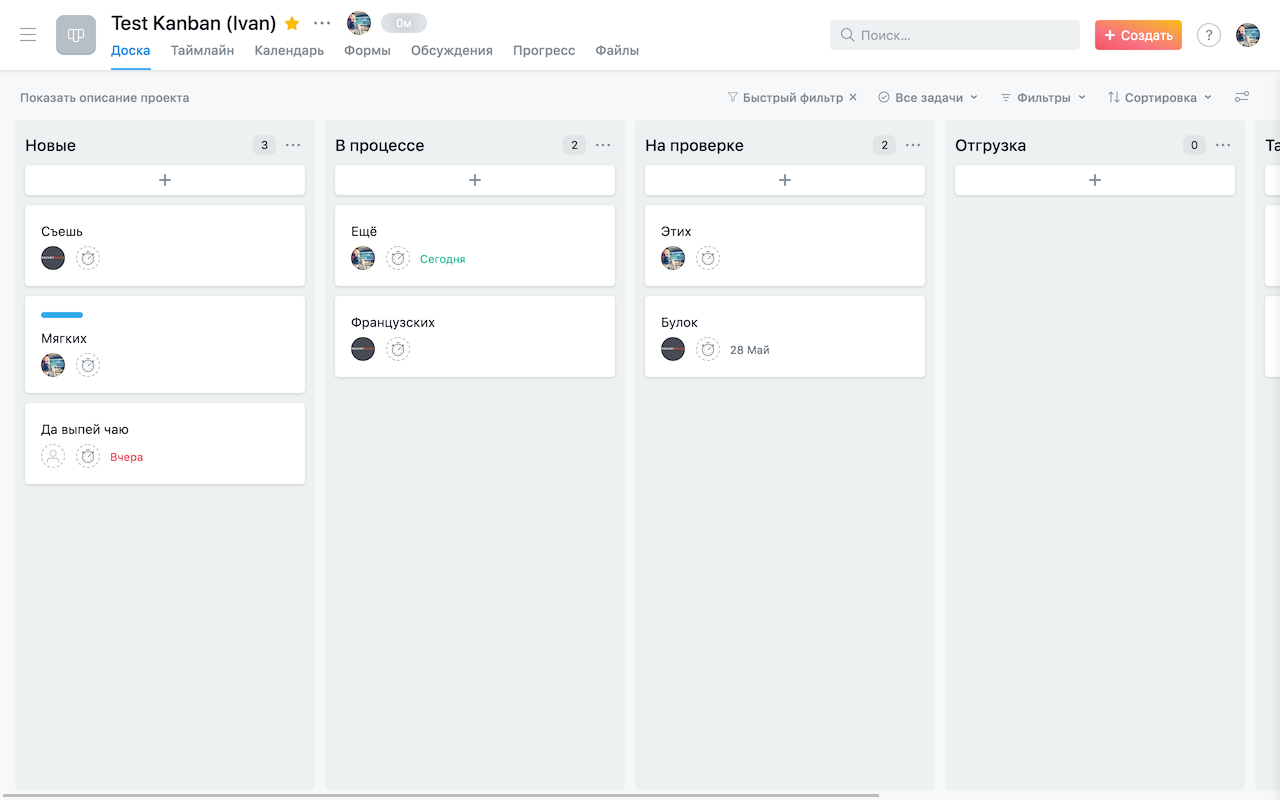Viewport: 1280px width, 800px height.
Task: Open project options via dots beside the title
Action: point(321,22)
